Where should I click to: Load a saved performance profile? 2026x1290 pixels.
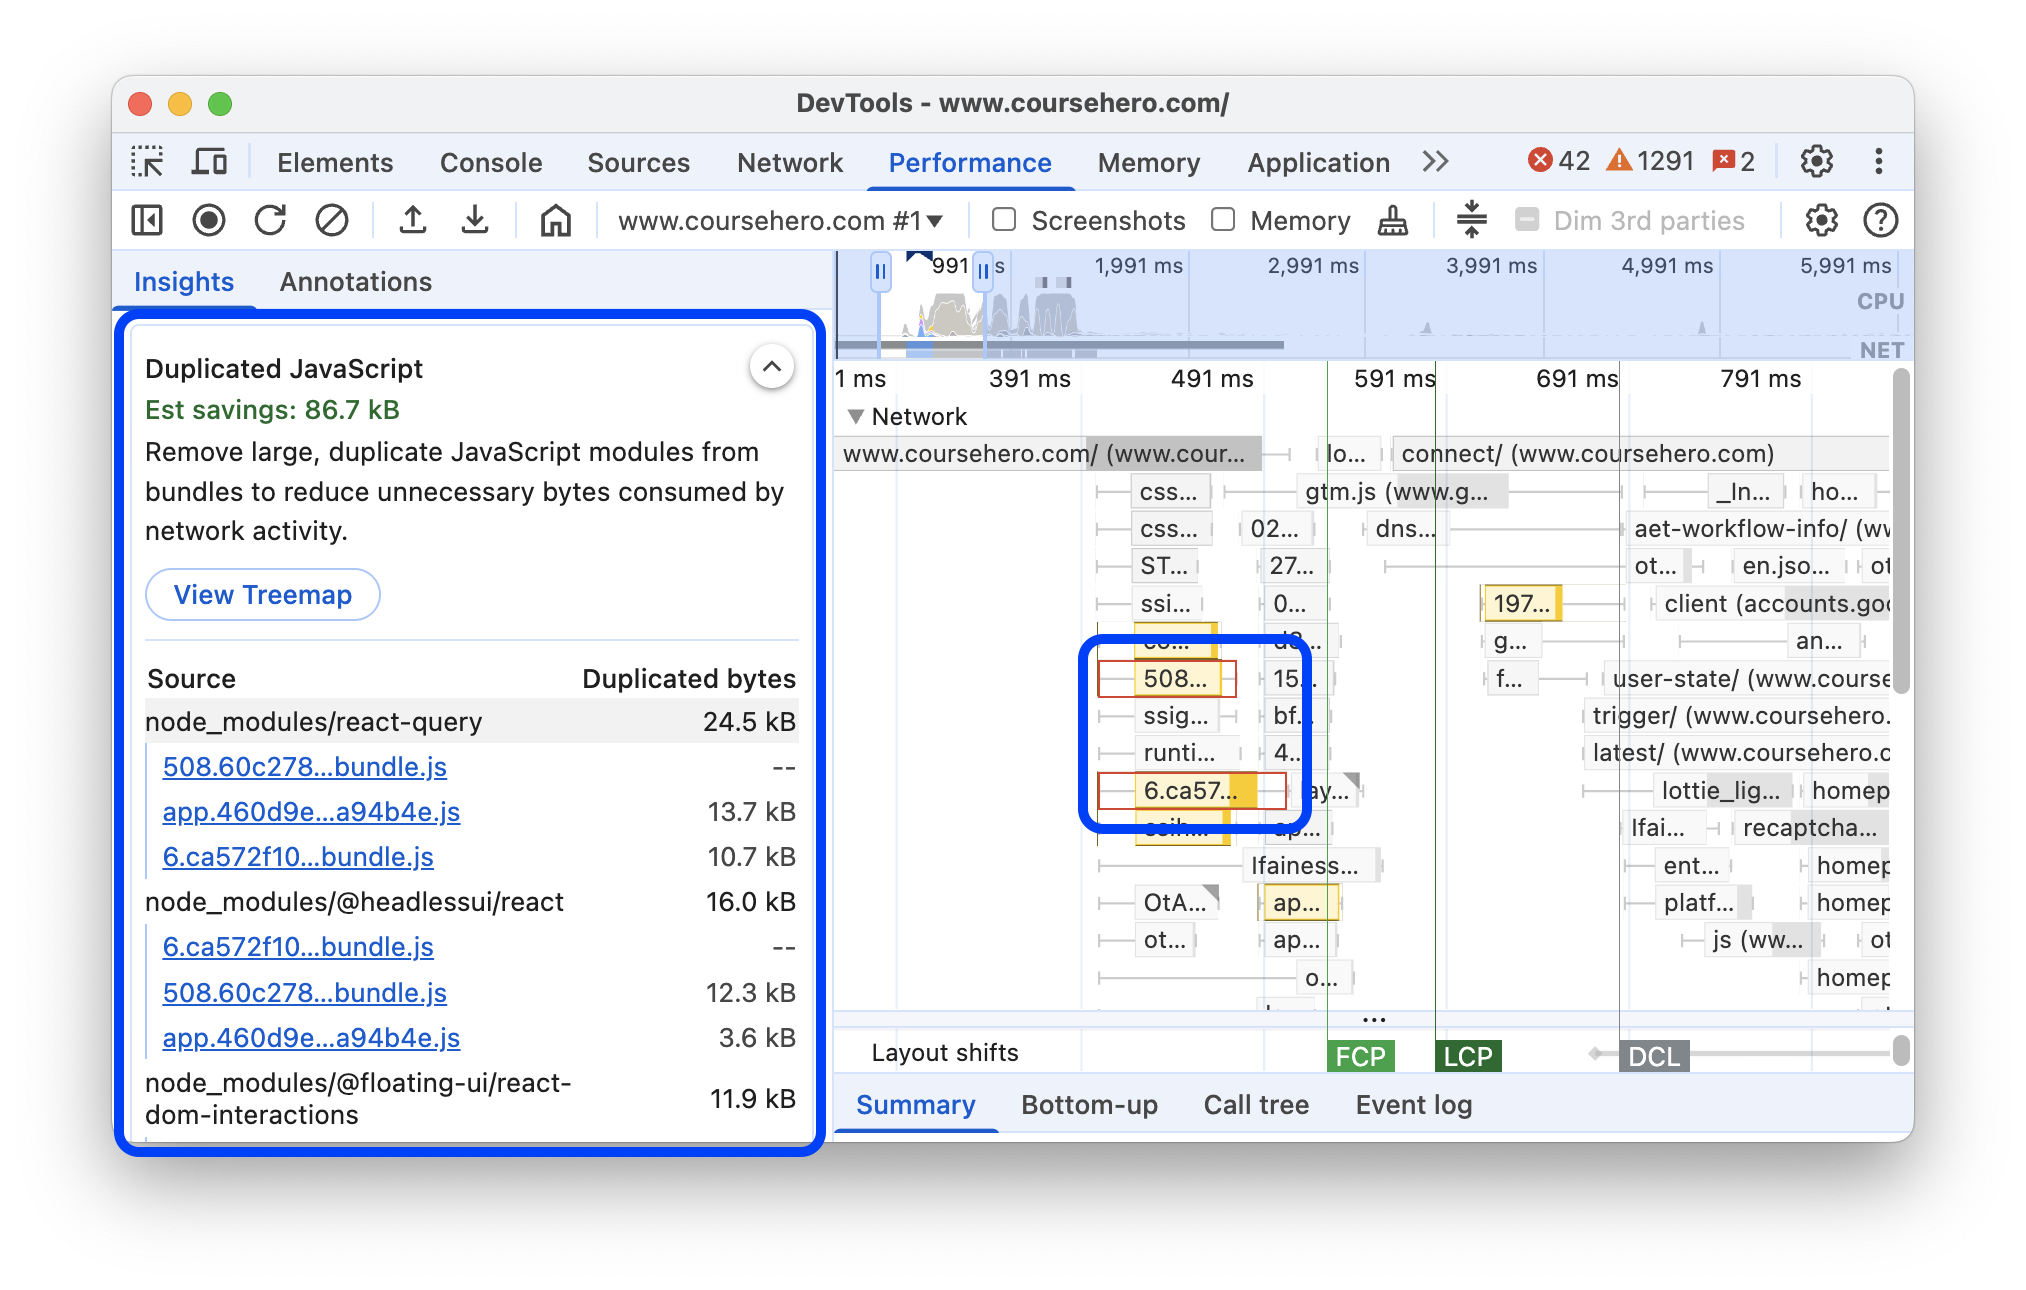(414, 220)
